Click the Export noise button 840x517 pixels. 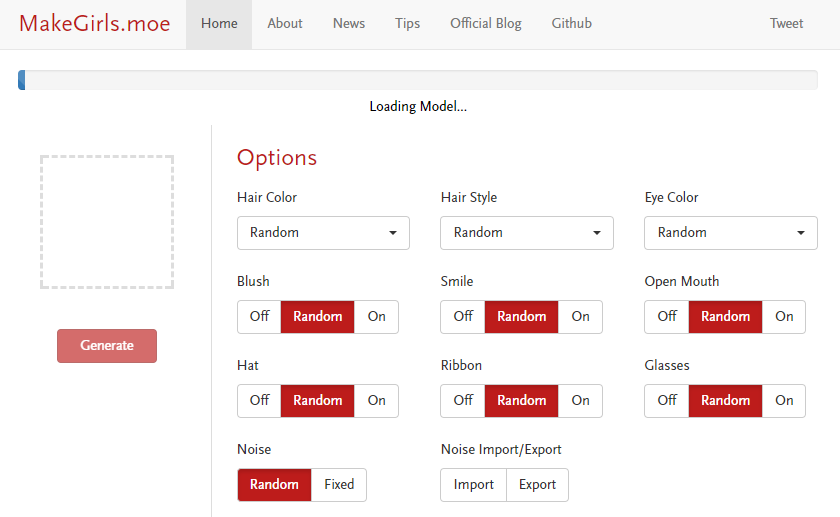(x=537, y=485)
